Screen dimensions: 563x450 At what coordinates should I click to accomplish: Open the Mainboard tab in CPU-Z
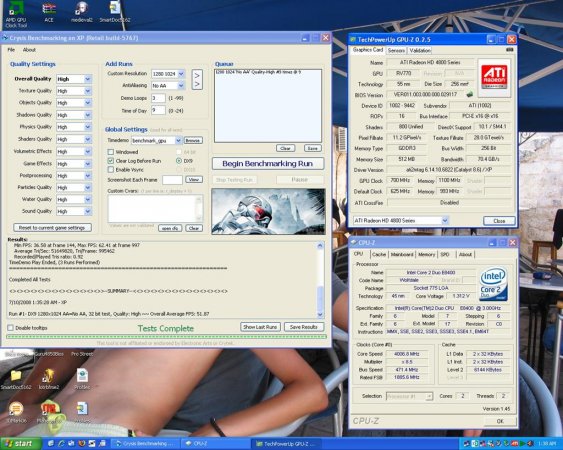pyautogui.click(x=402, y=254)
